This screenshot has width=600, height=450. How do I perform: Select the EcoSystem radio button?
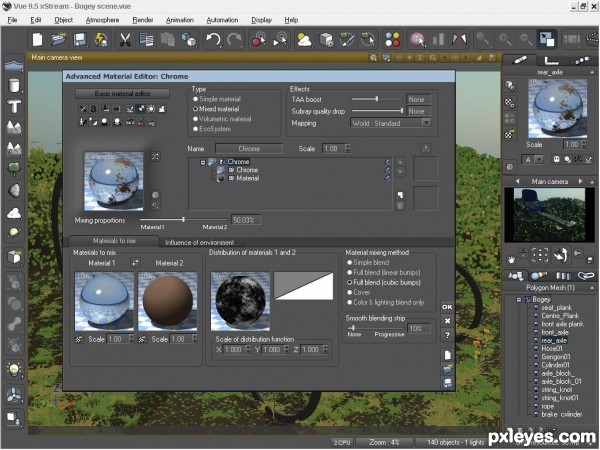point(195,129)
